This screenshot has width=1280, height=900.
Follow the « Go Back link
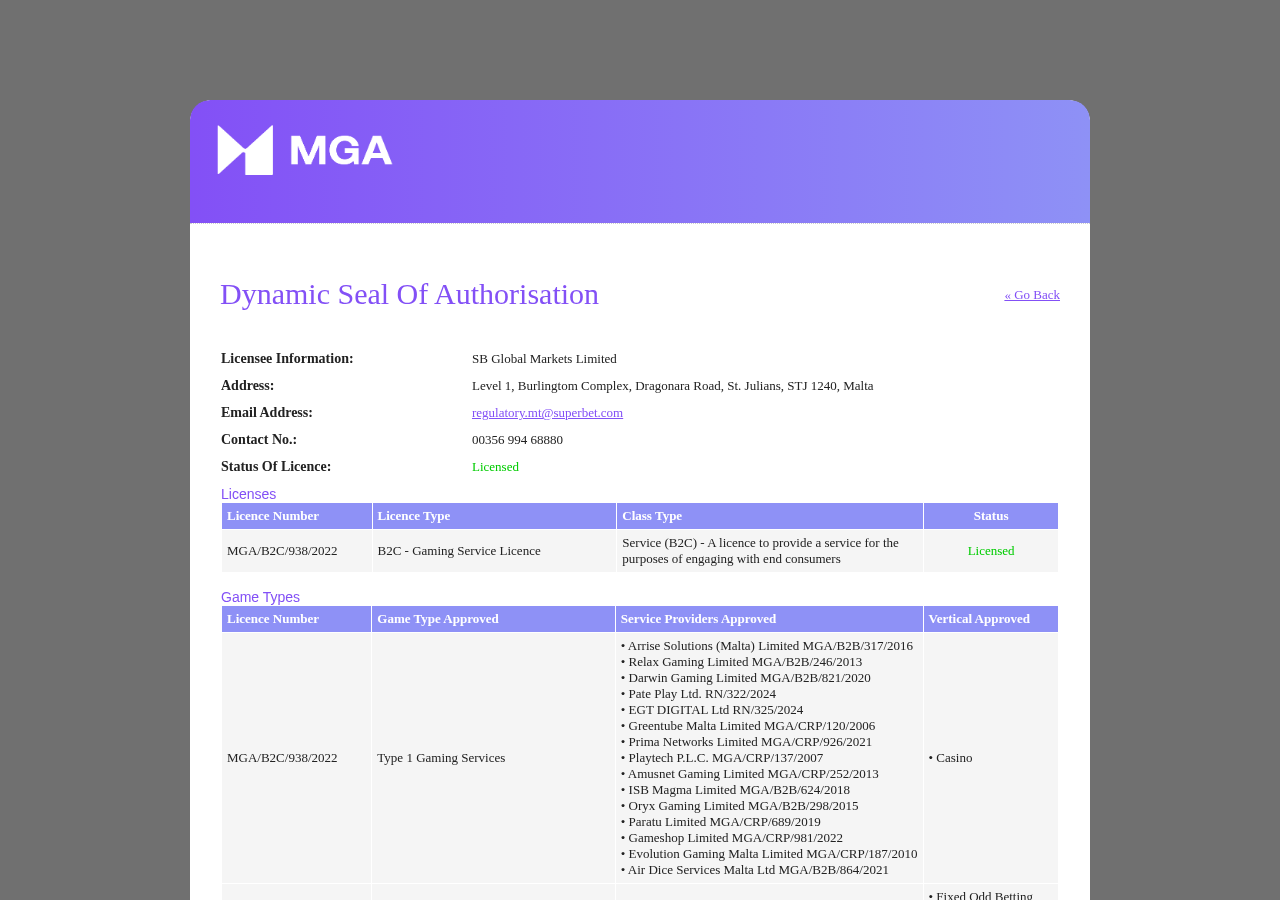(x=1032, y=295)
